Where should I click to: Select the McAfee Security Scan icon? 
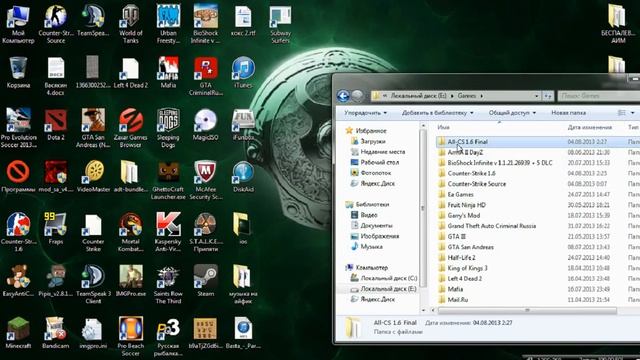pyautogui.click(x=206, y=180)
